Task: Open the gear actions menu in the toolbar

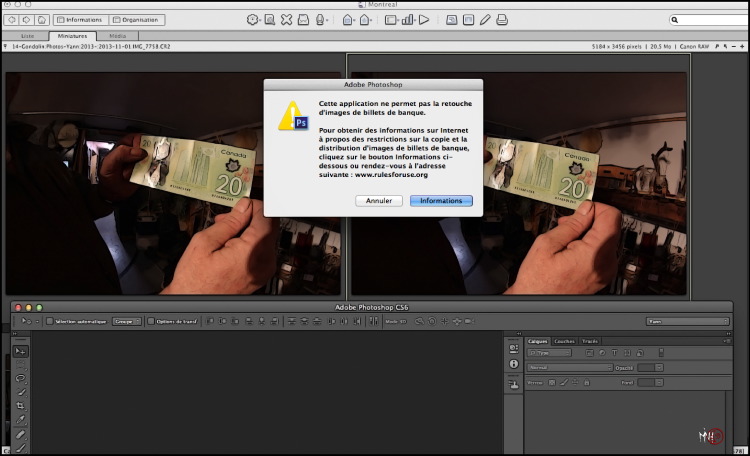Action: [x=253, y=20]
